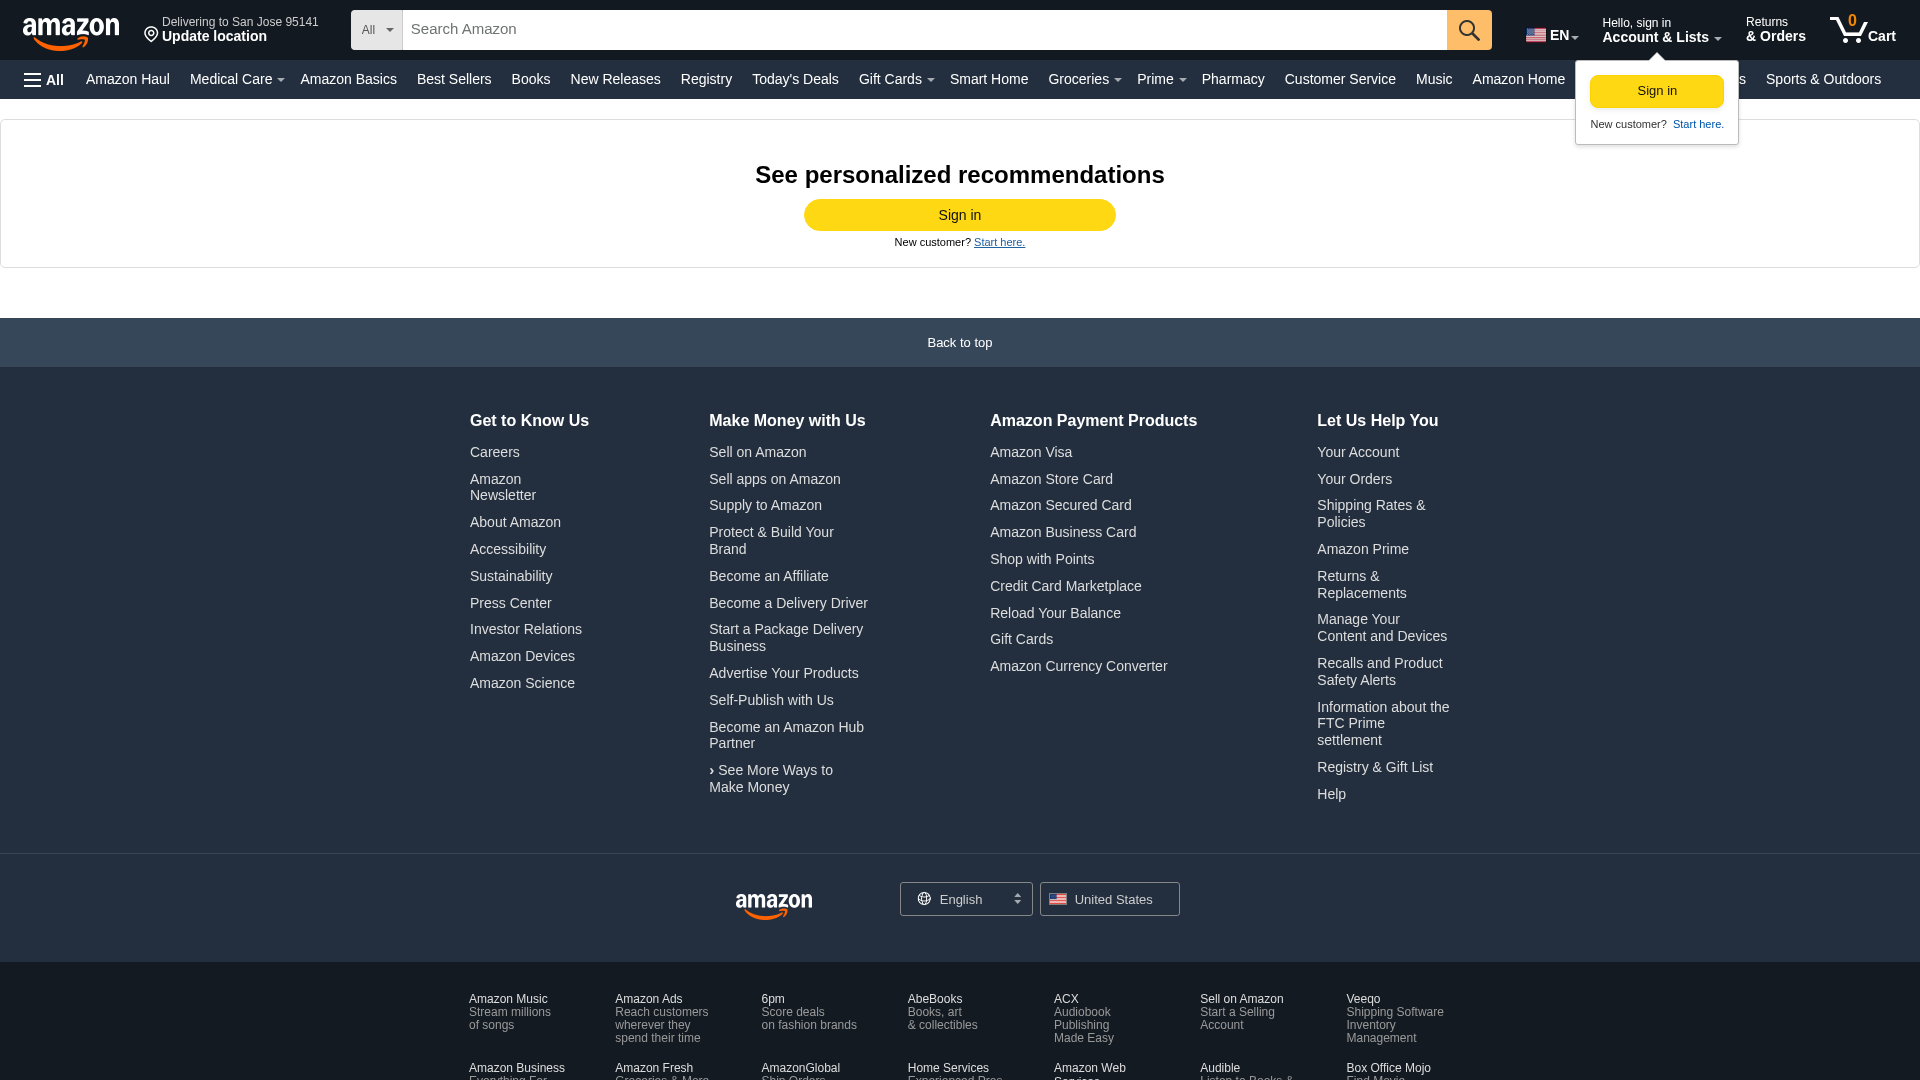Click Start here under recommendations
Screen dimensions: 1920x1080
click(999, 242)
